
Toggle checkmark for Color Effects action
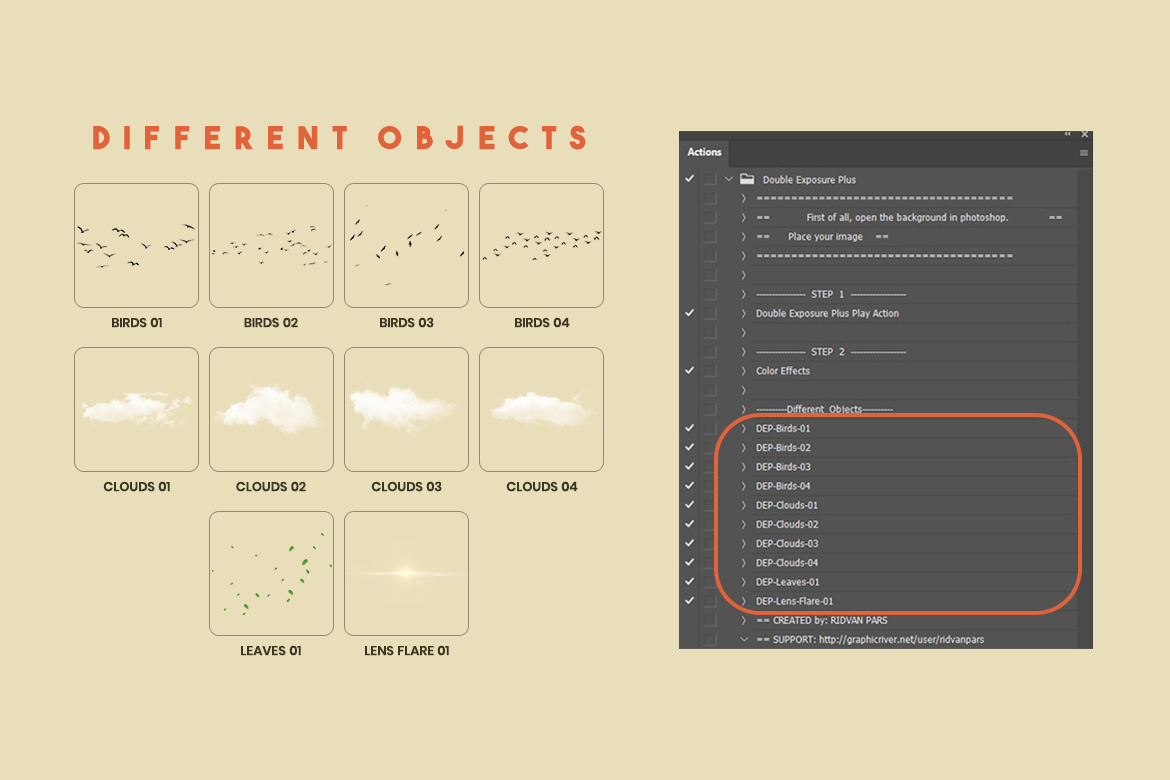point(689,371)
